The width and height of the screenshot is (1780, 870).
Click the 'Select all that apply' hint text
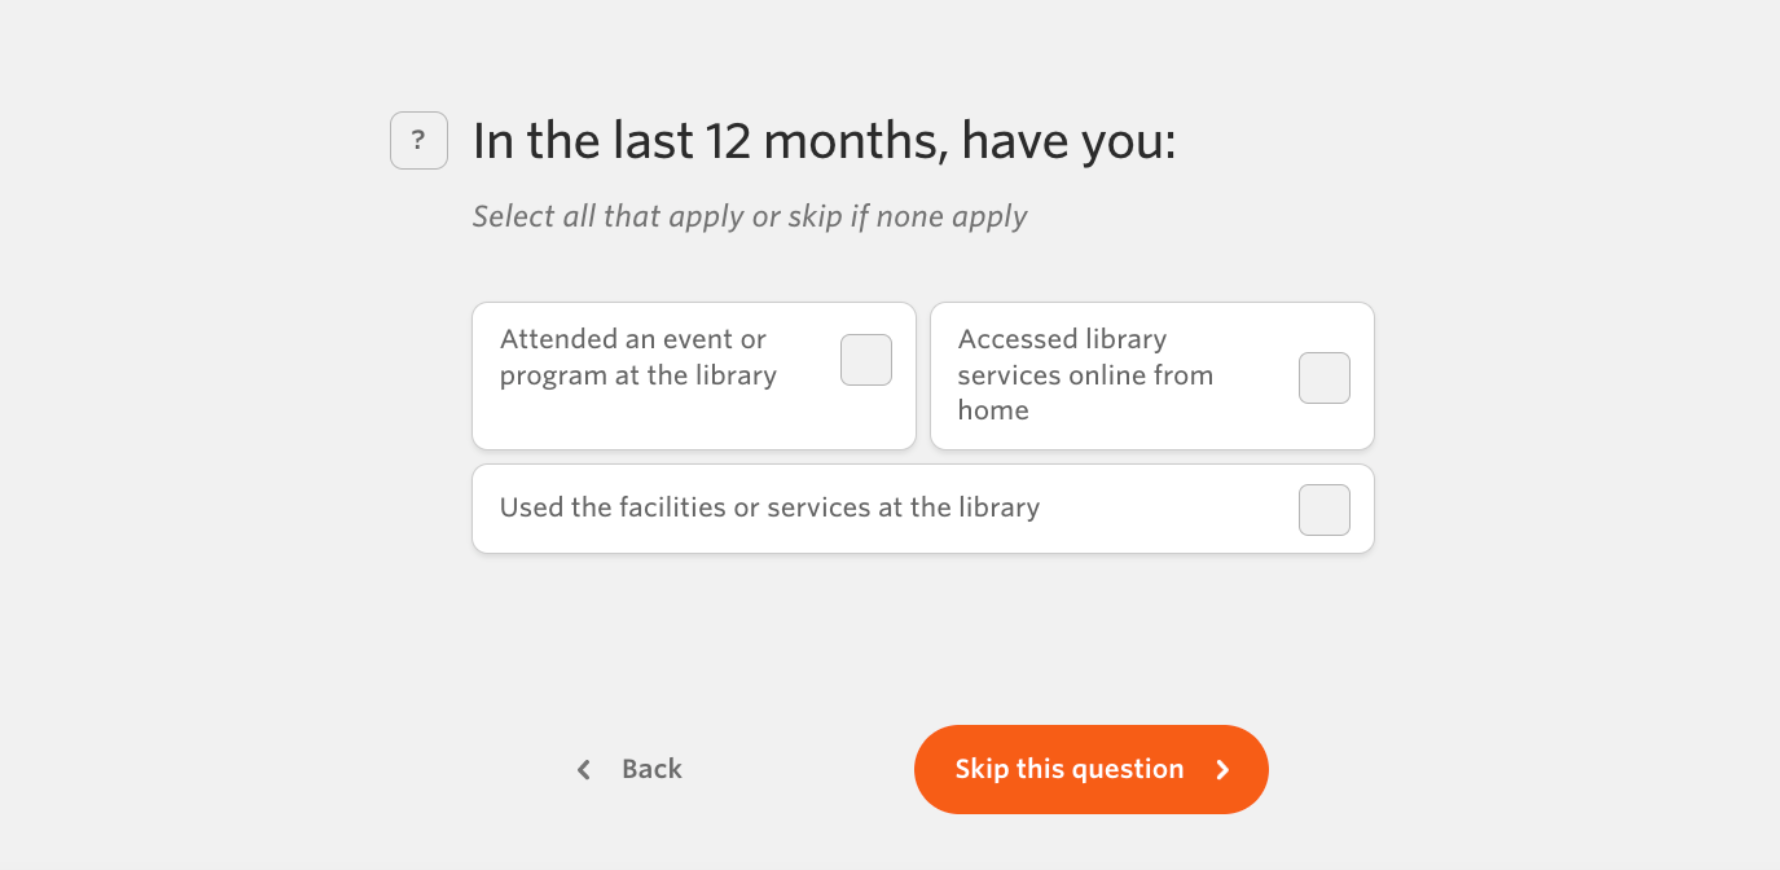point(749,217)
